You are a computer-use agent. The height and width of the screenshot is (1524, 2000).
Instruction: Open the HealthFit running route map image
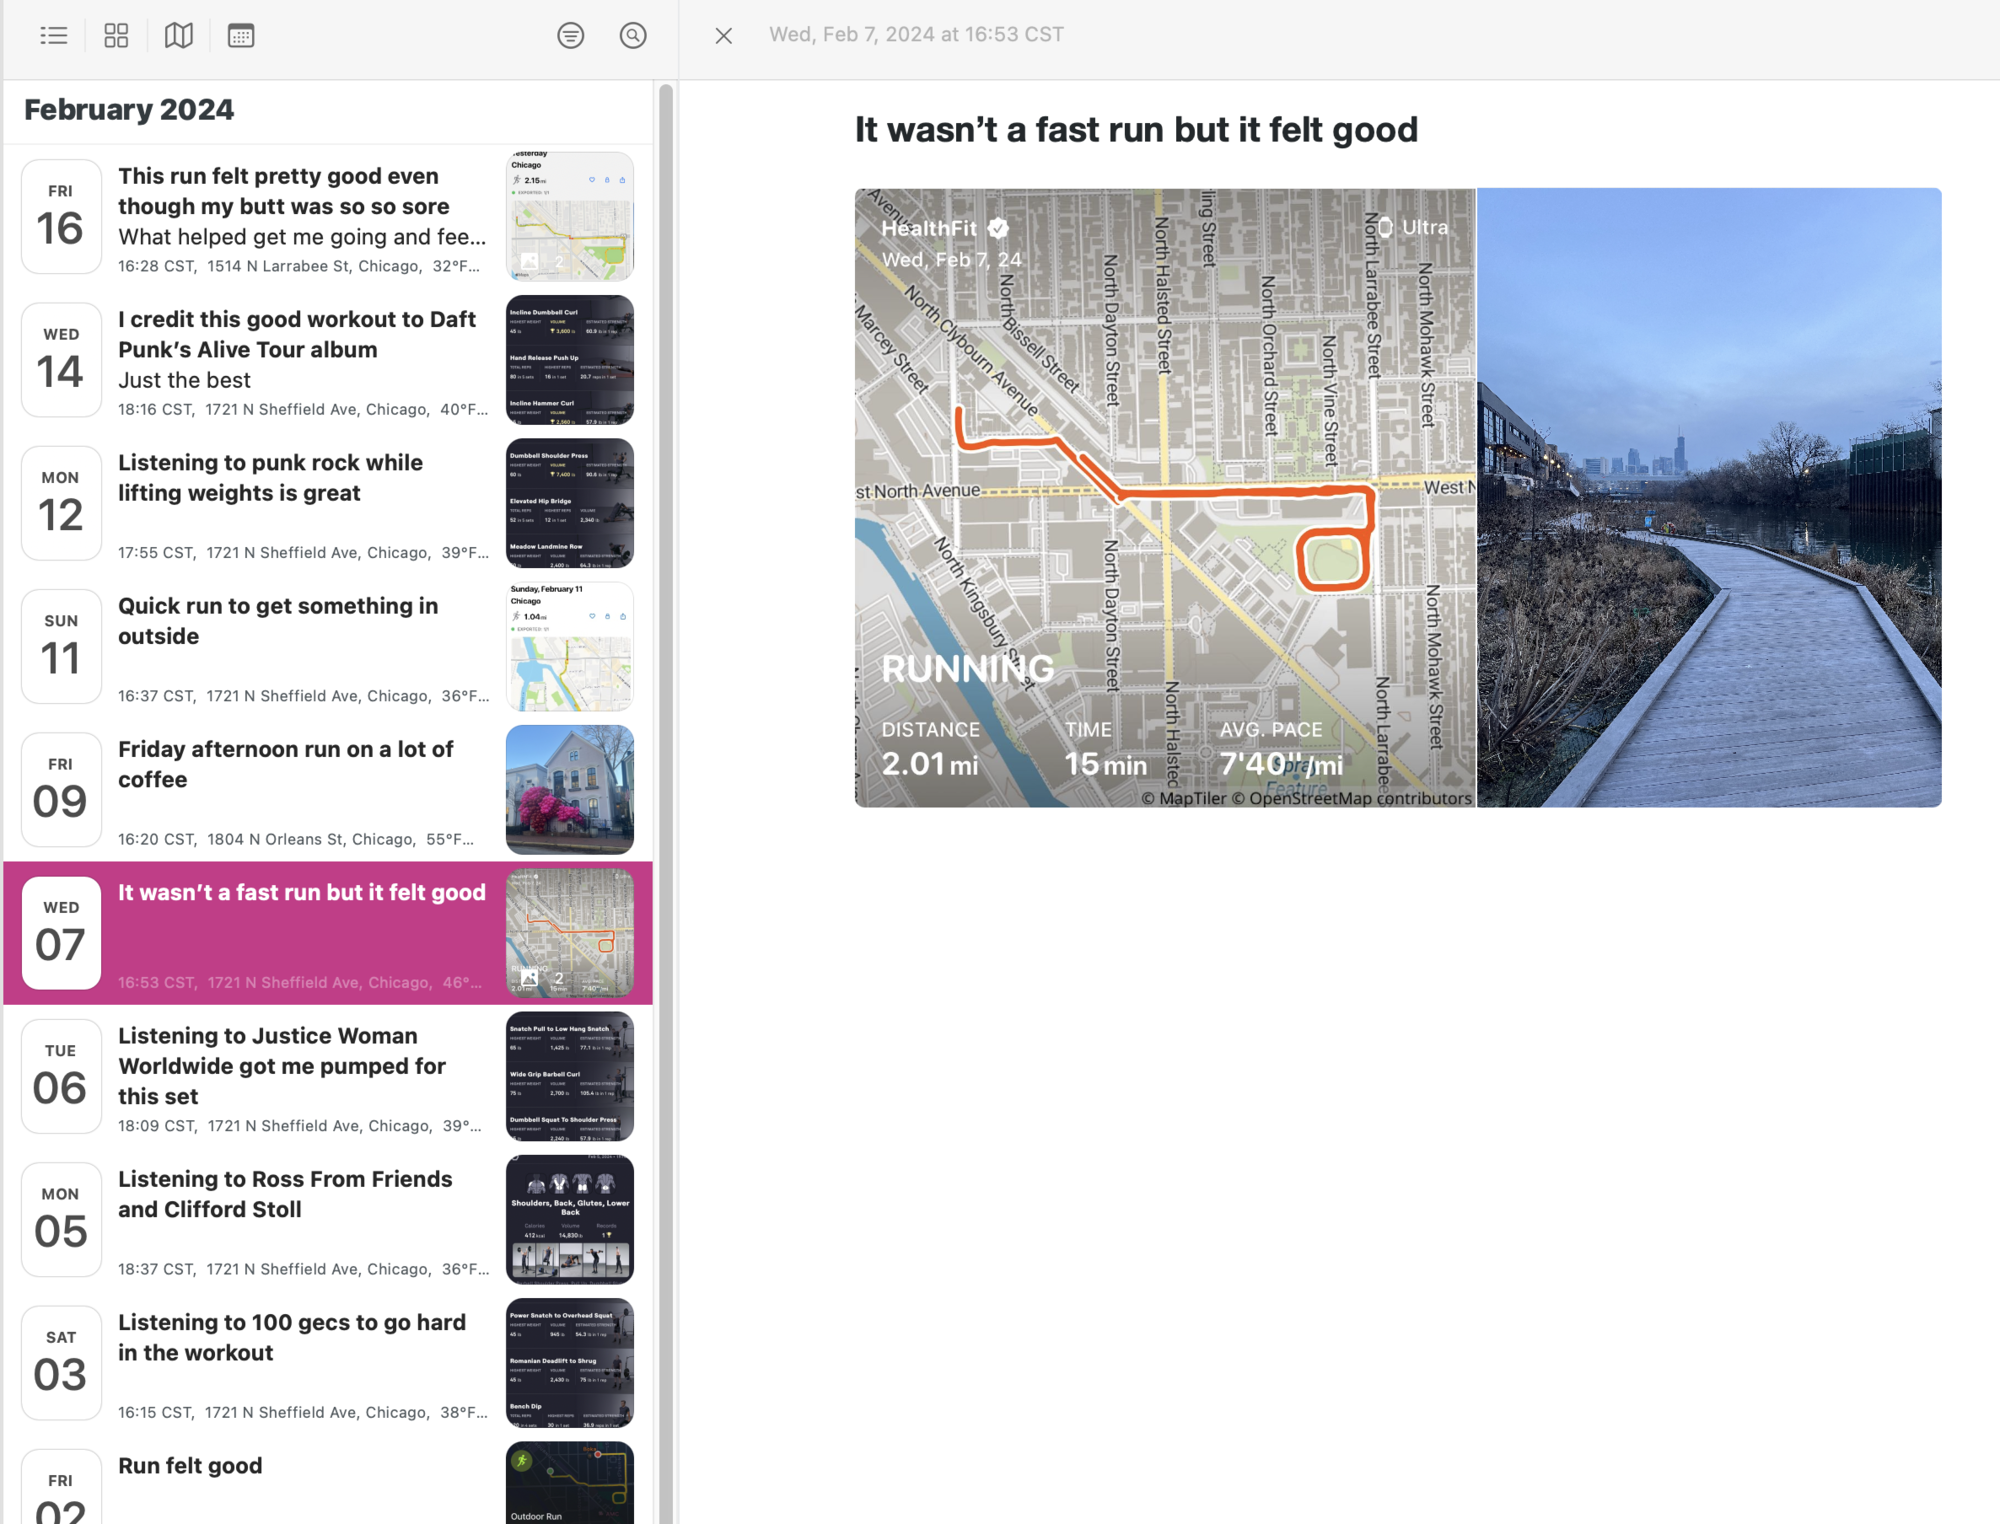1165,498
